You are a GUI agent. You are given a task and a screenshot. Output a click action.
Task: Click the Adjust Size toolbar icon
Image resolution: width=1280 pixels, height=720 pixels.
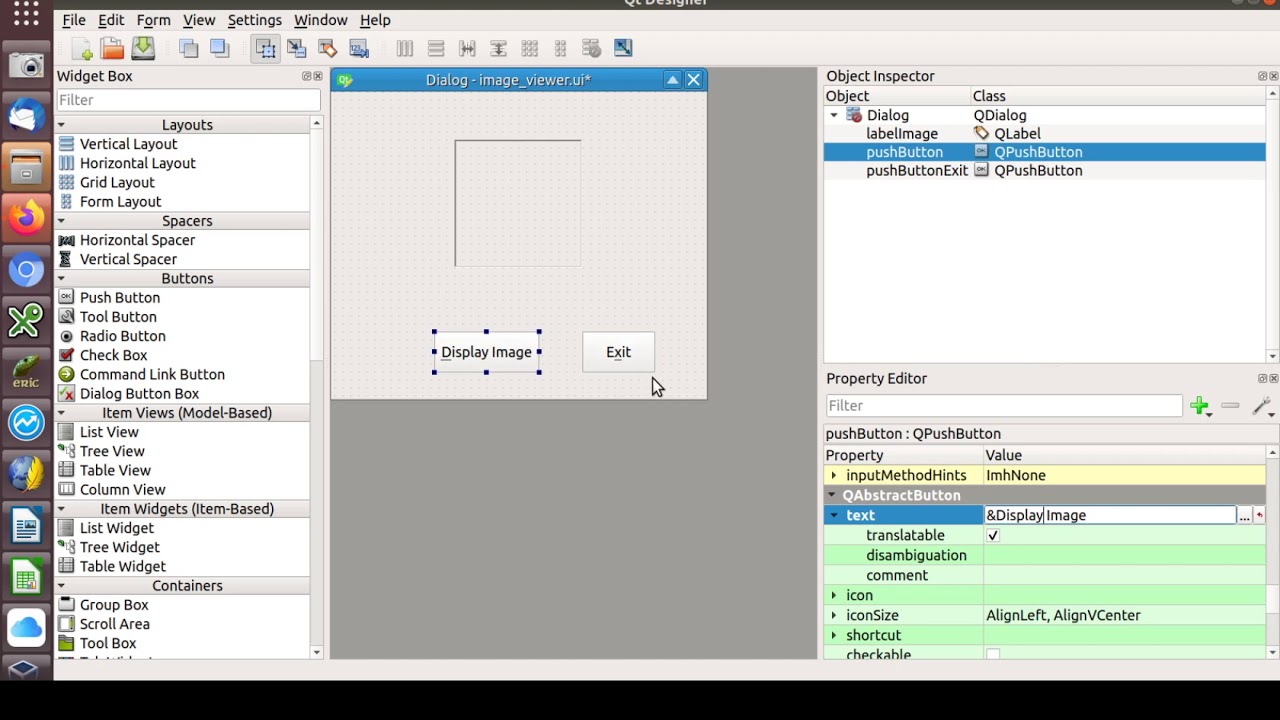tap(623, 48)
